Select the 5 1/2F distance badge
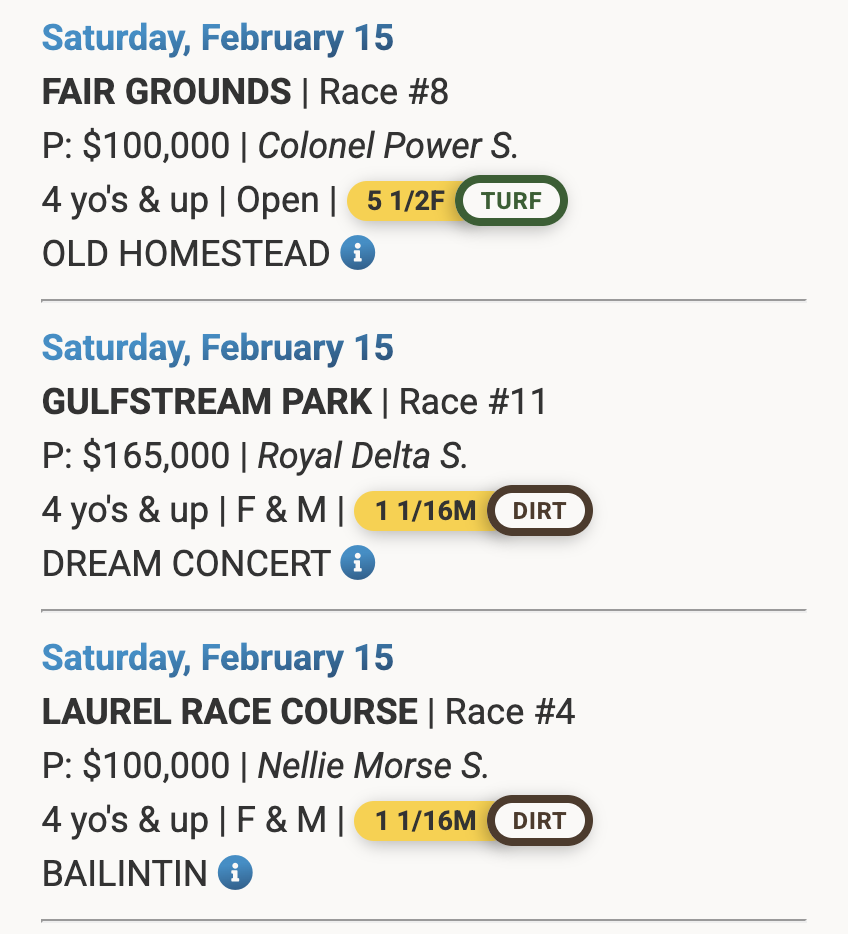848x934 pixels. (x=403, y=201)
